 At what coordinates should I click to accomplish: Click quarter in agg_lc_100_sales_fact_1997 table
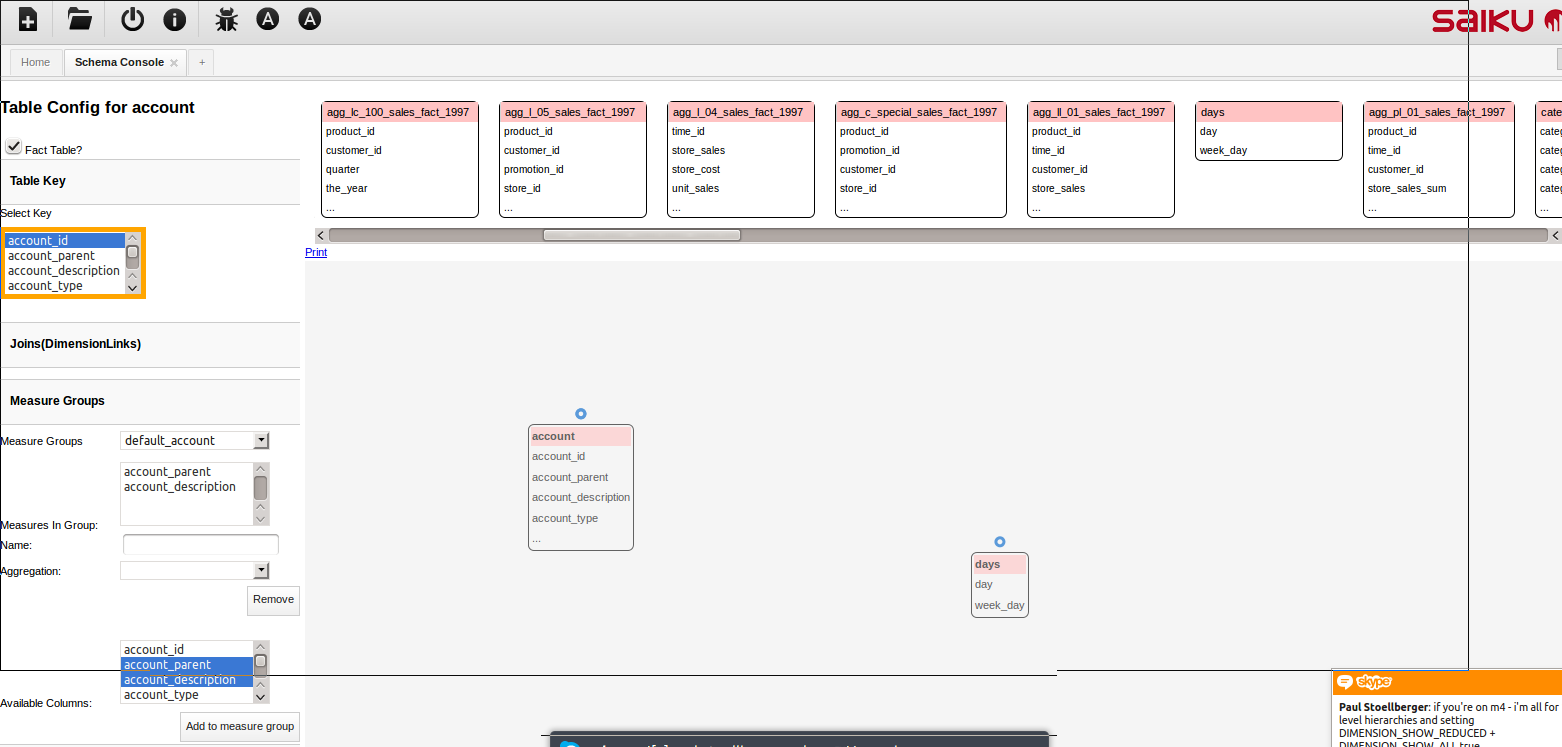tap(343, 169)
